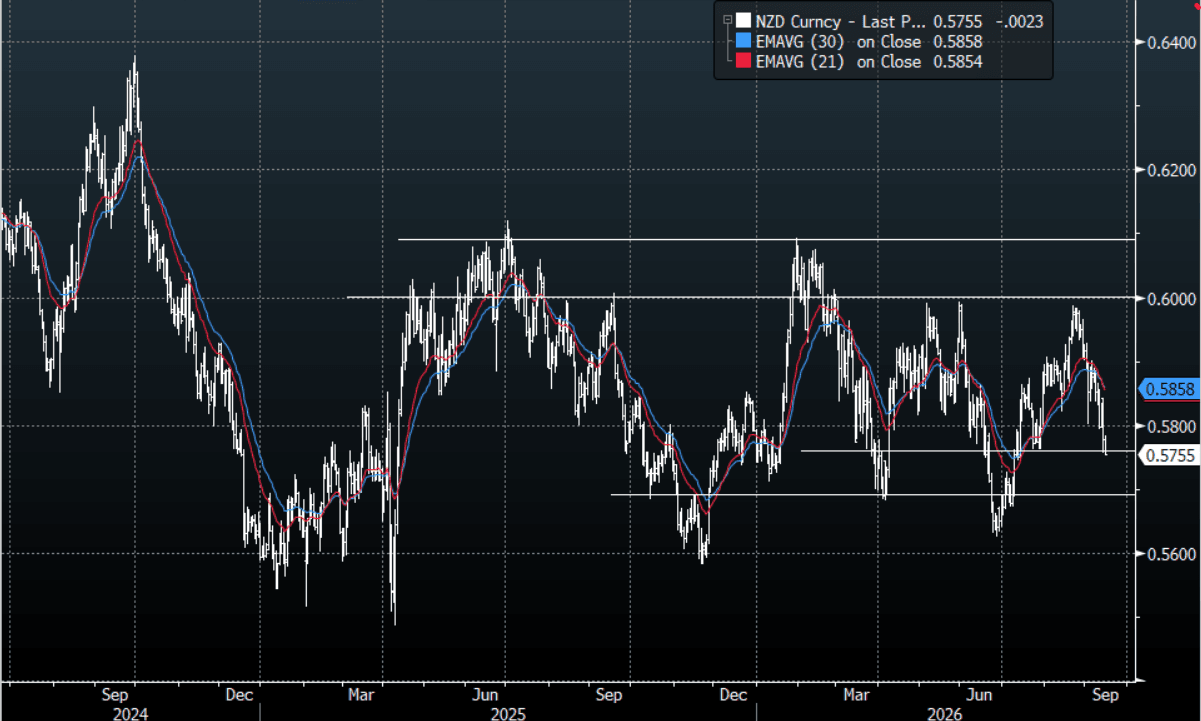Select the lowest horizontal support line below 0.5755
This screenshot has width=1201, height=721.
[x=873, y=494]
